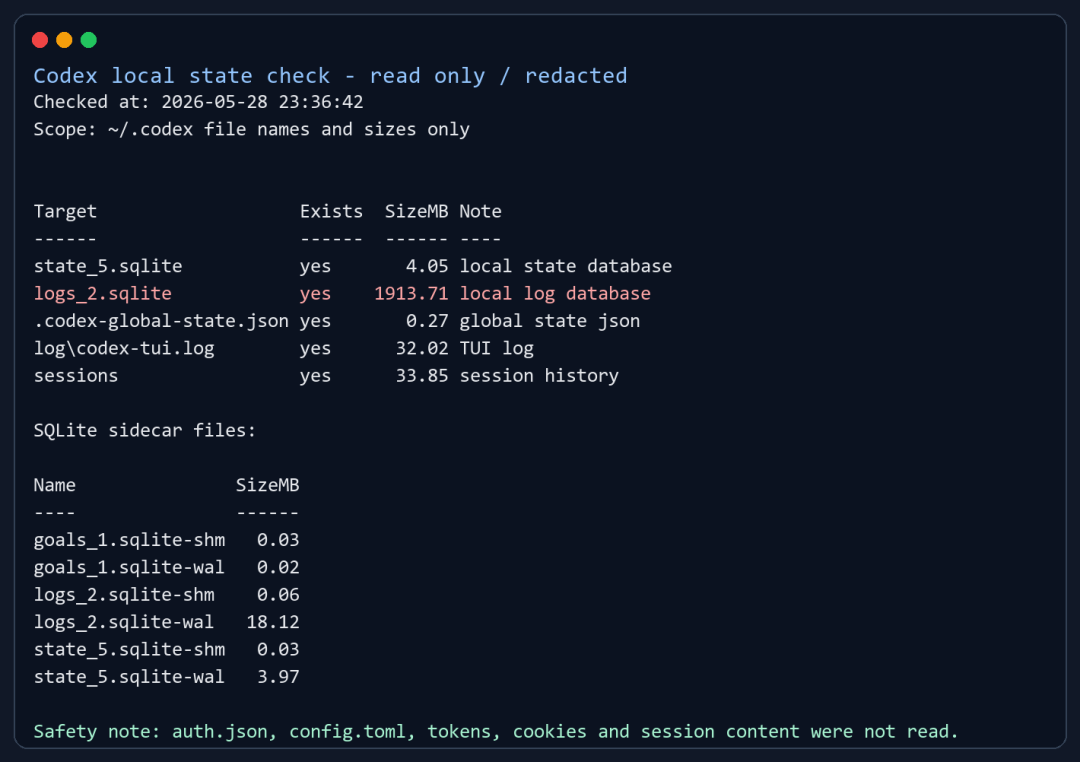Screen dimensions: 1080x762
Task: Select 'logs_2.sqlite-wal' file name
Action: tap(124, 622)
